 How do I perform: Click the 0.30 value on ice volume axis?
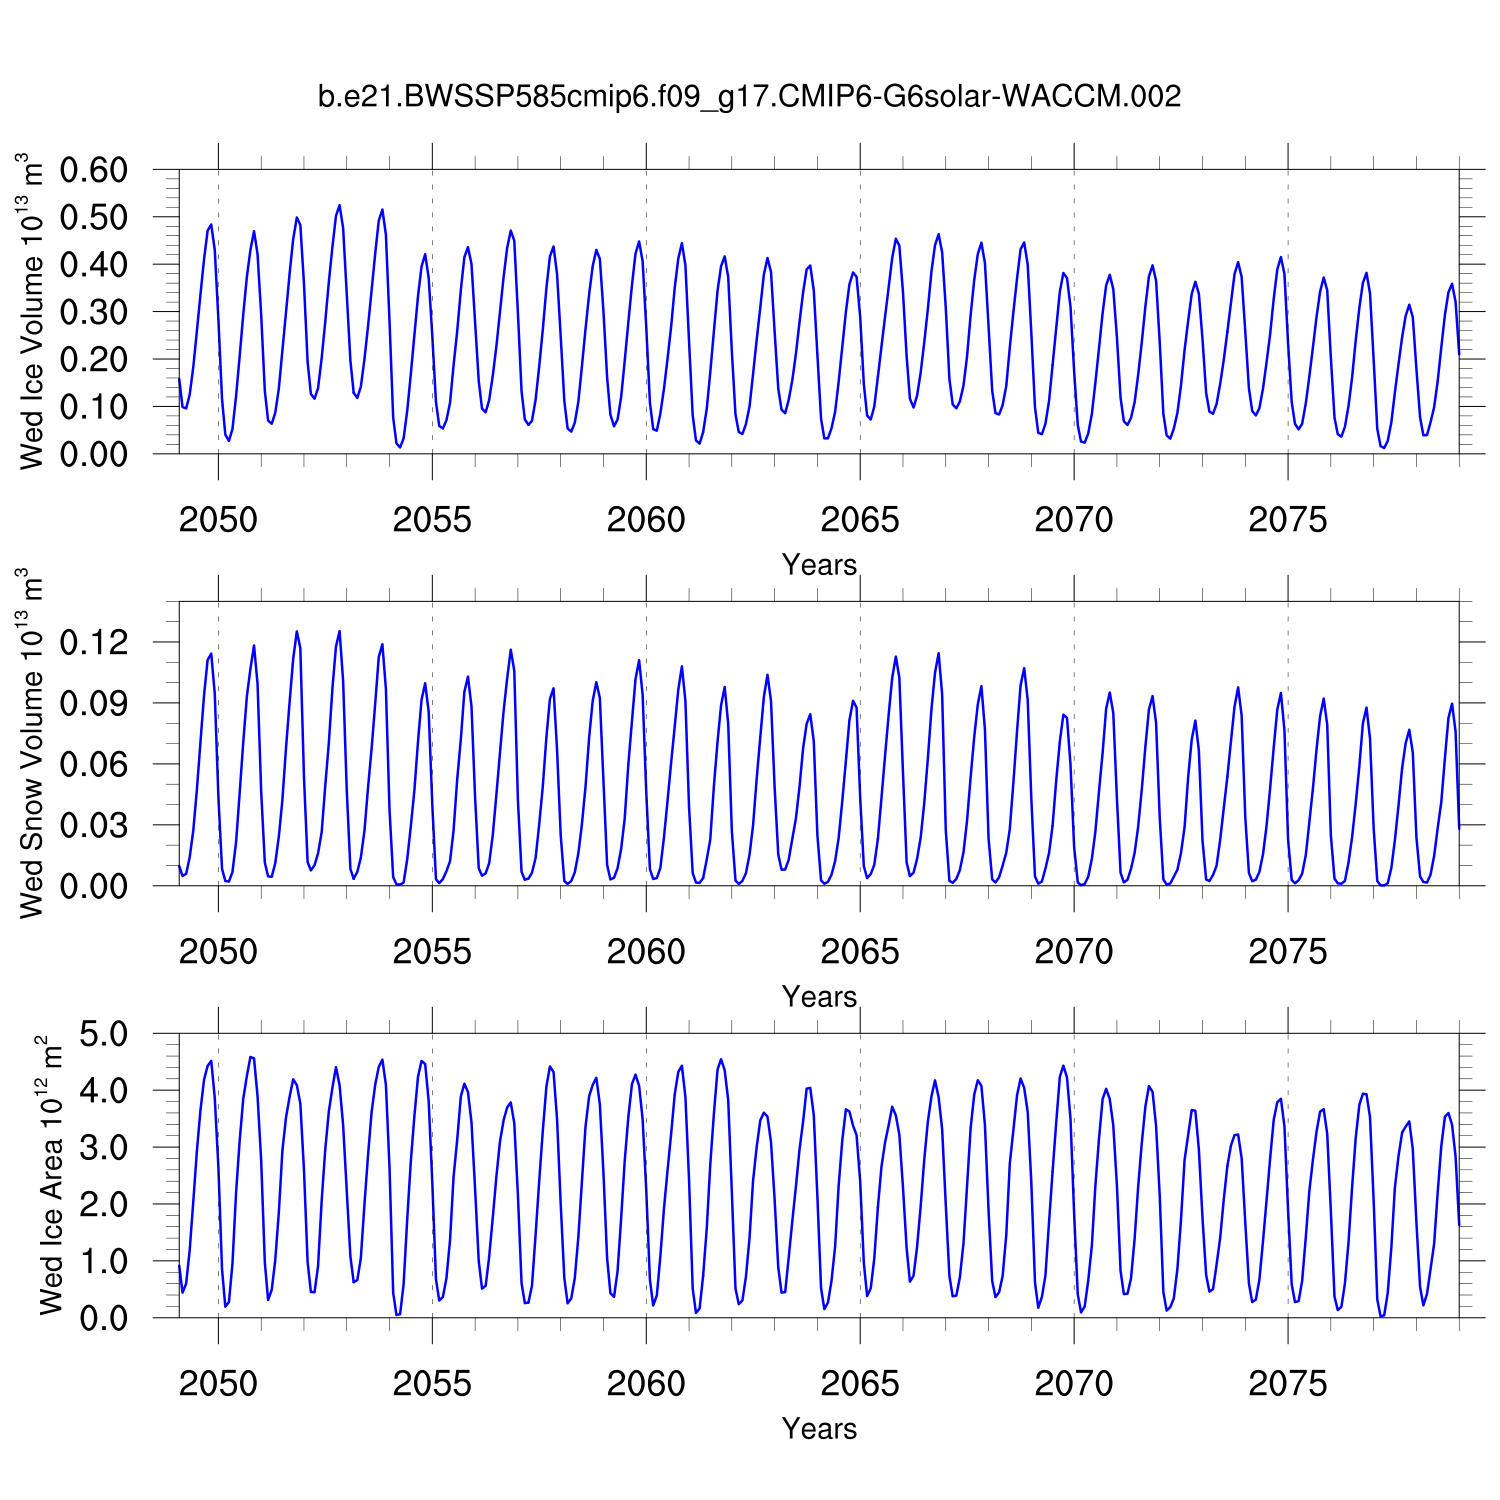click(94, 312)
